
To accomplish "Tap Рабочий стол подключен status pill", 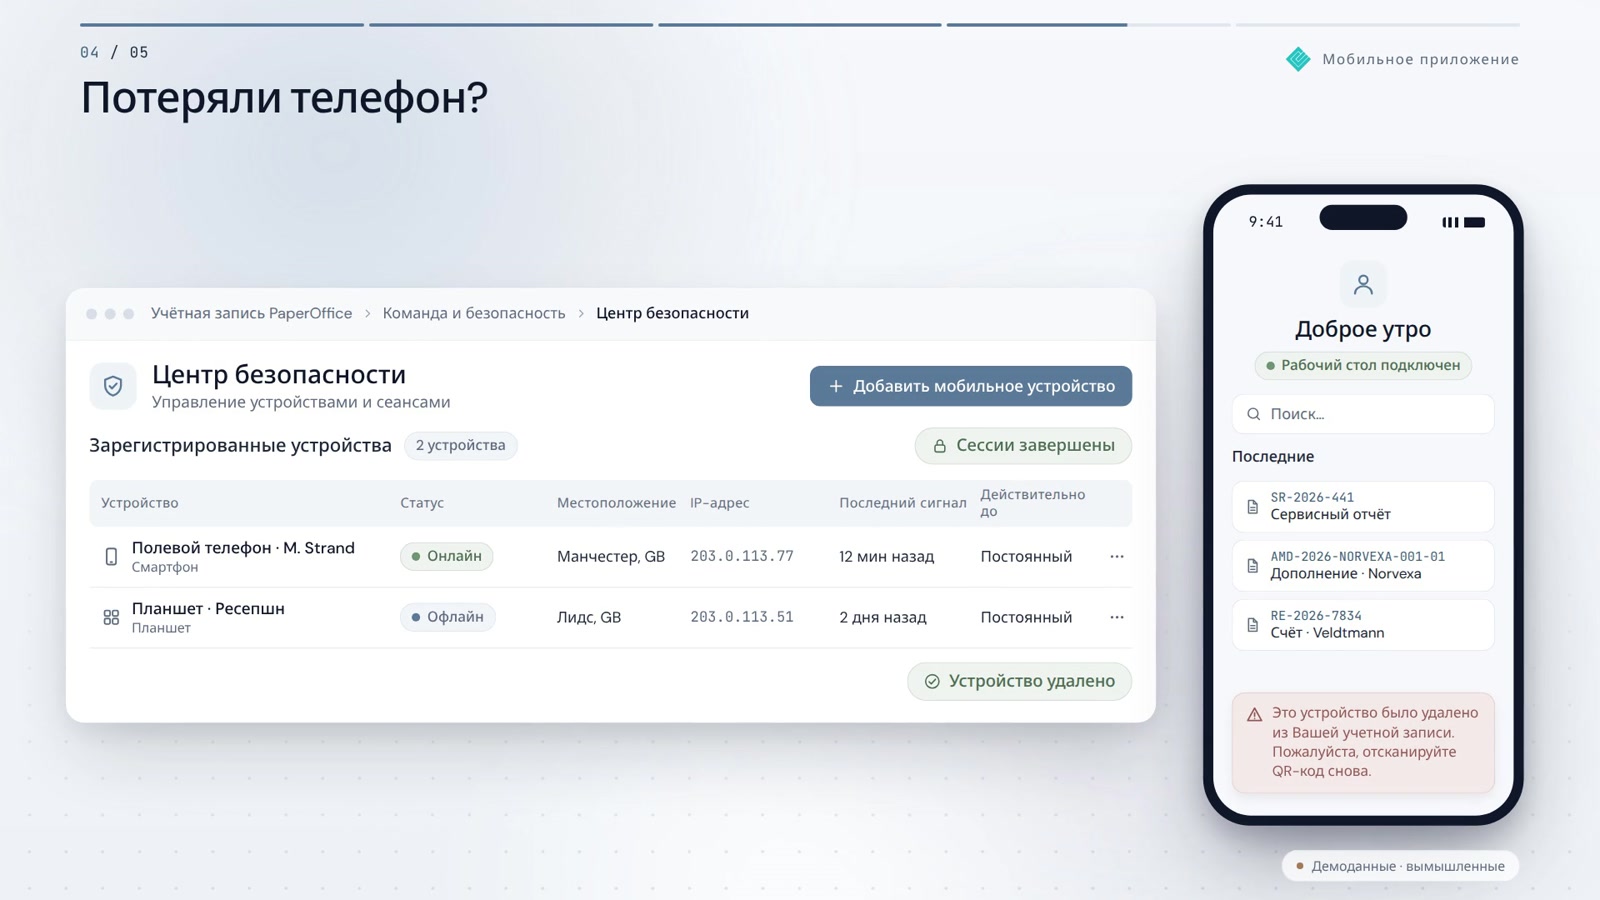I will [x=1363, y=365].
